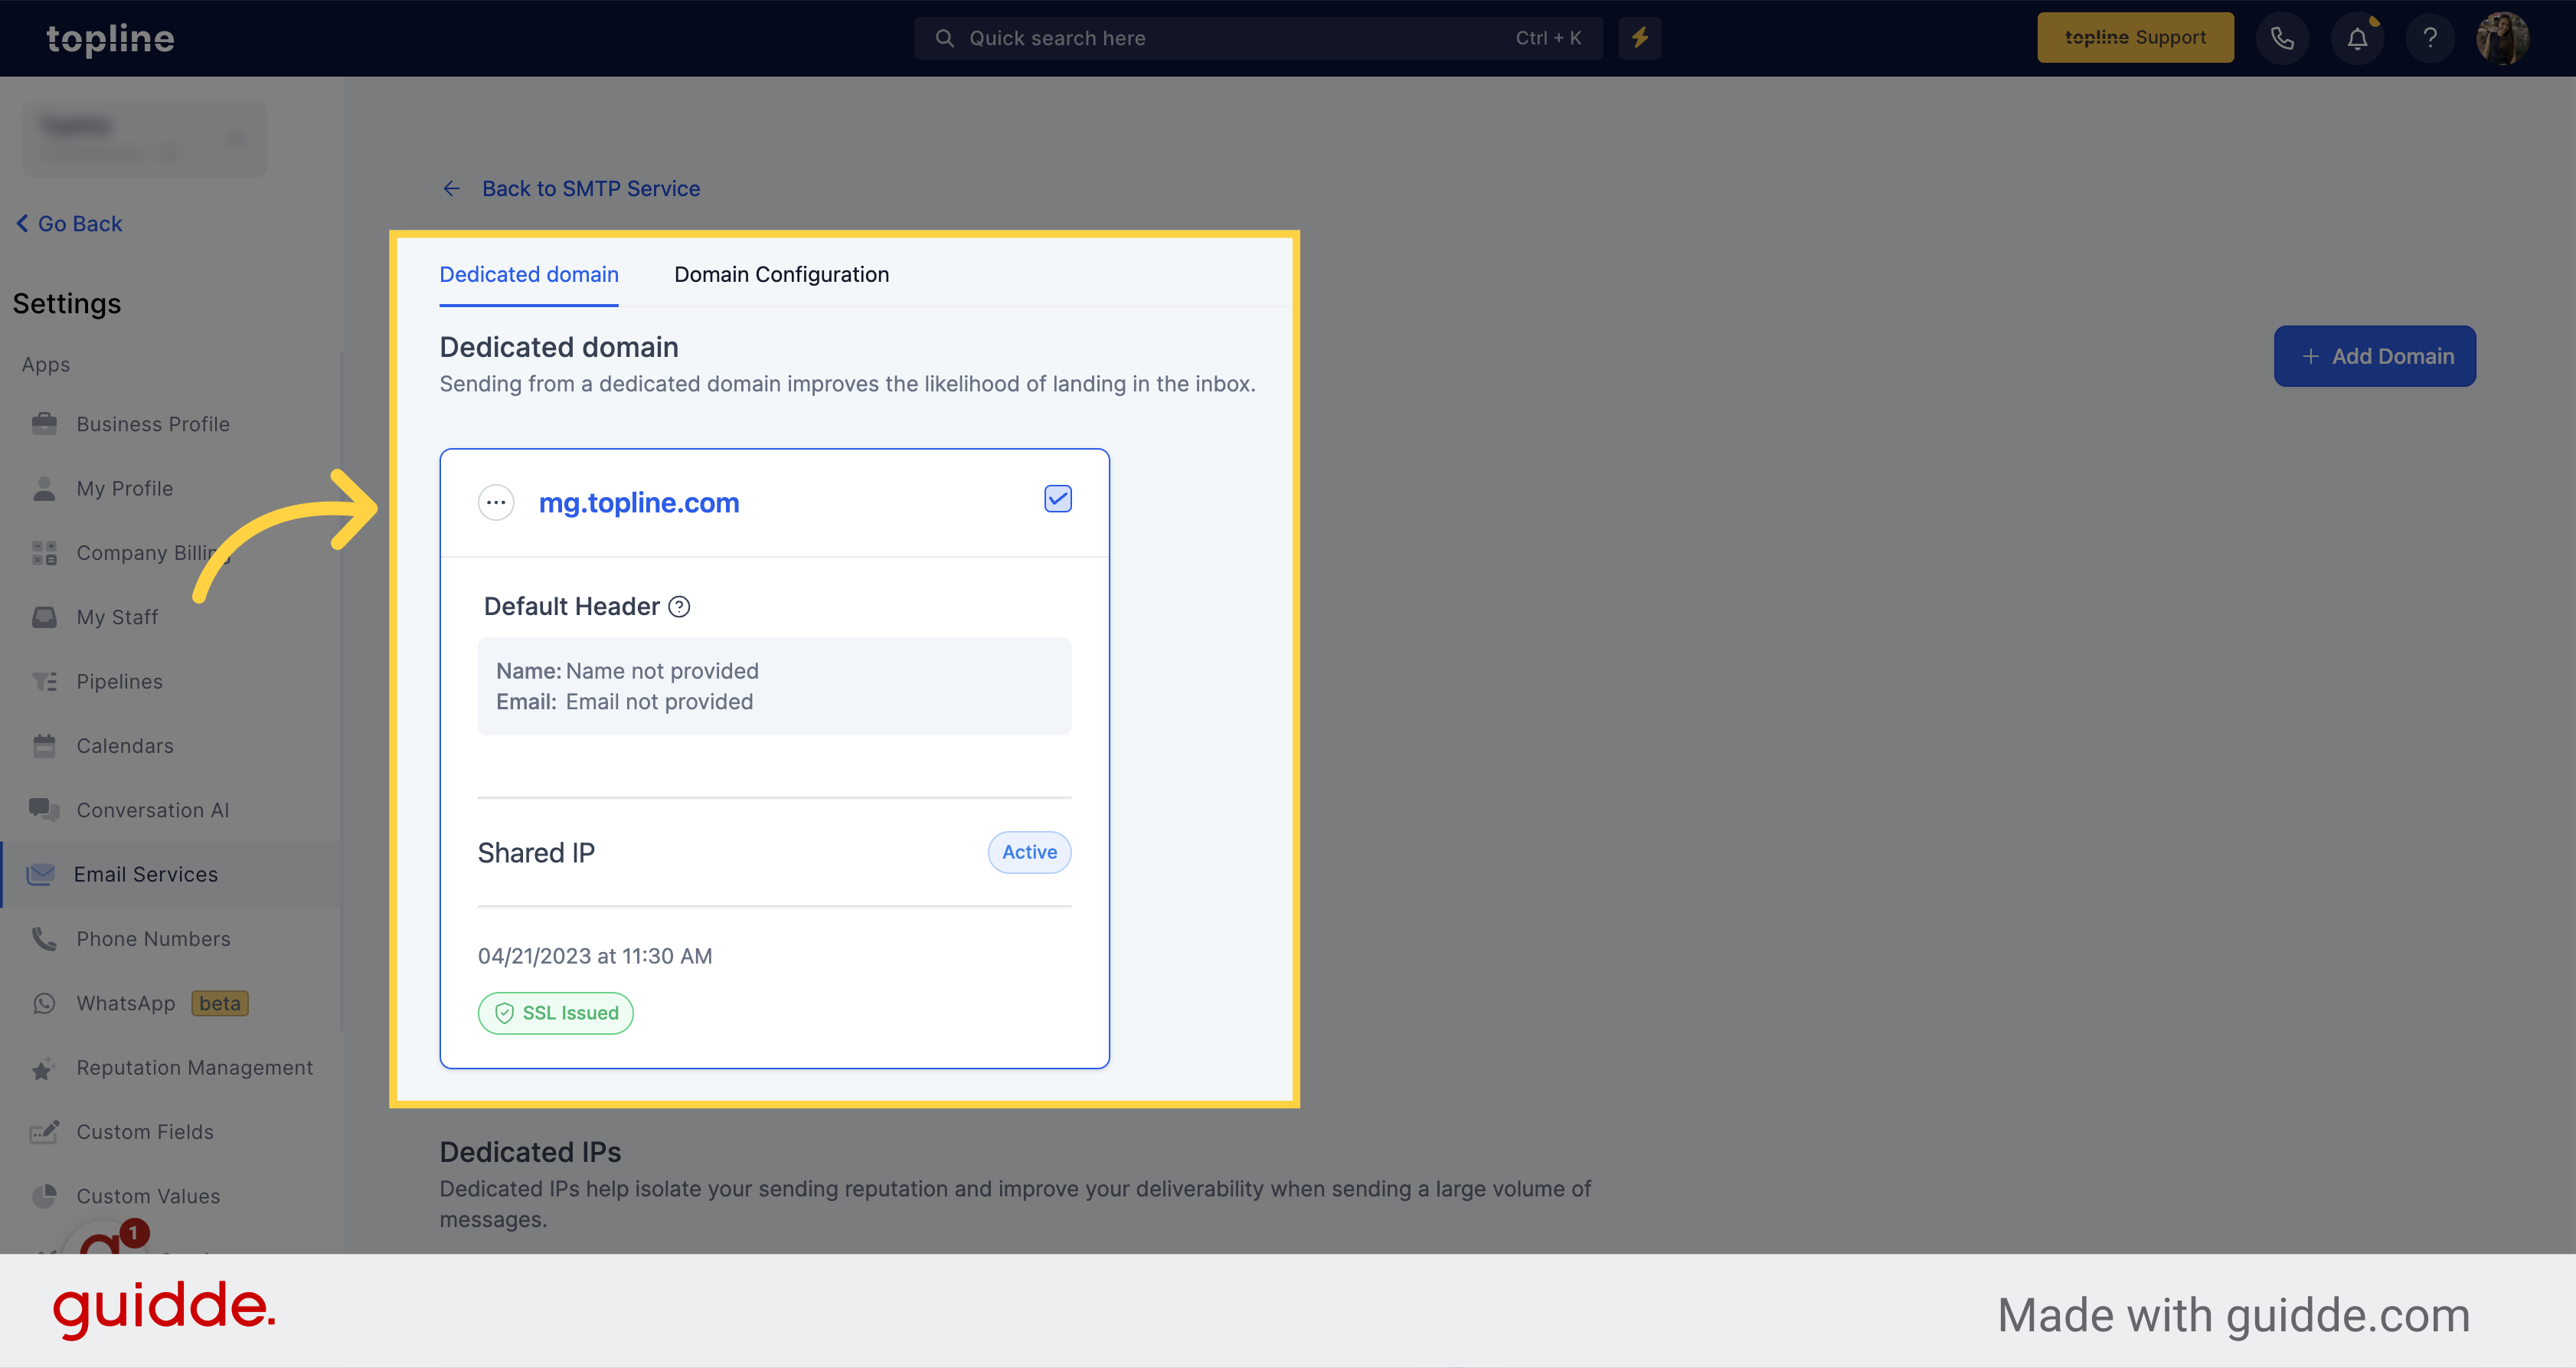The width and height of the screenshot is (2576, 1368).
Task: Click the Email not provided text
Action: coord(659,702)
